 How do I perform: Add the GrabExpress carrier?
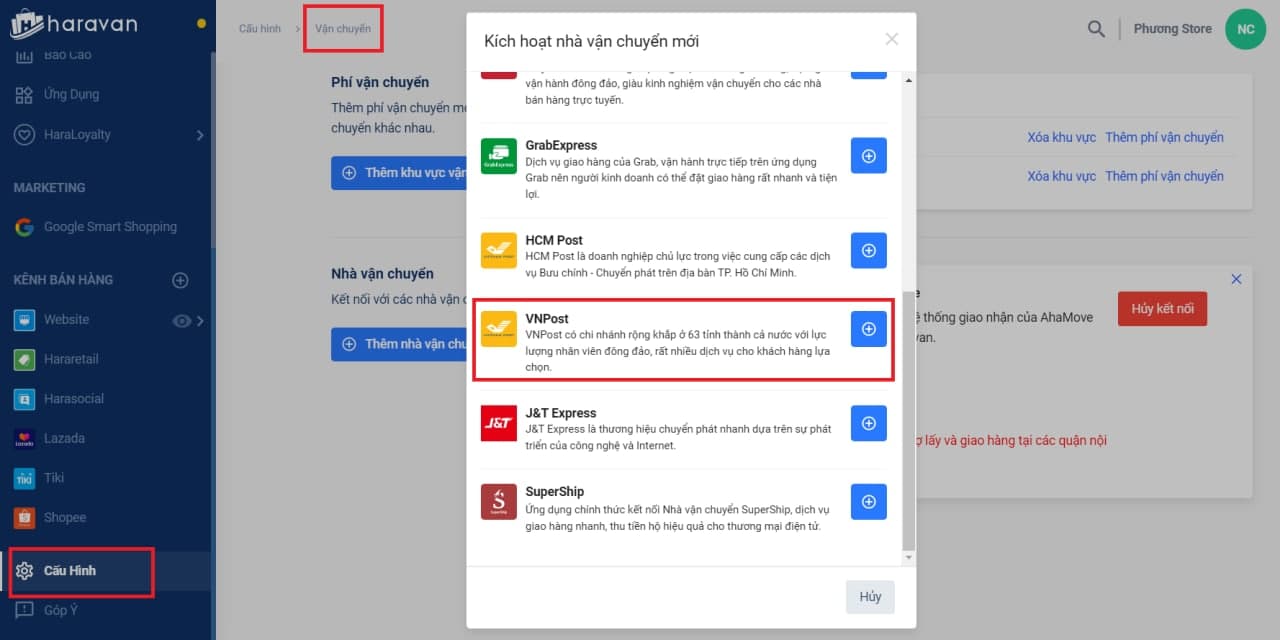click(869, 156)
